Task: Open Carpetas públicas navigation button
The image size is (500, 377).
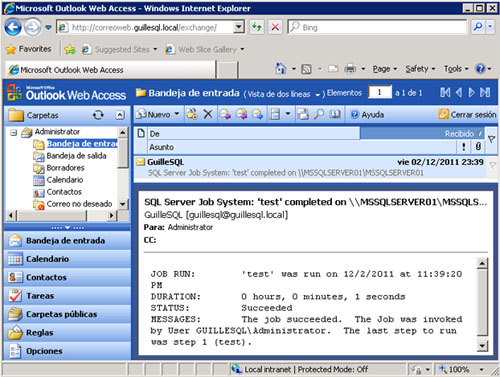Action: (68, 314)
